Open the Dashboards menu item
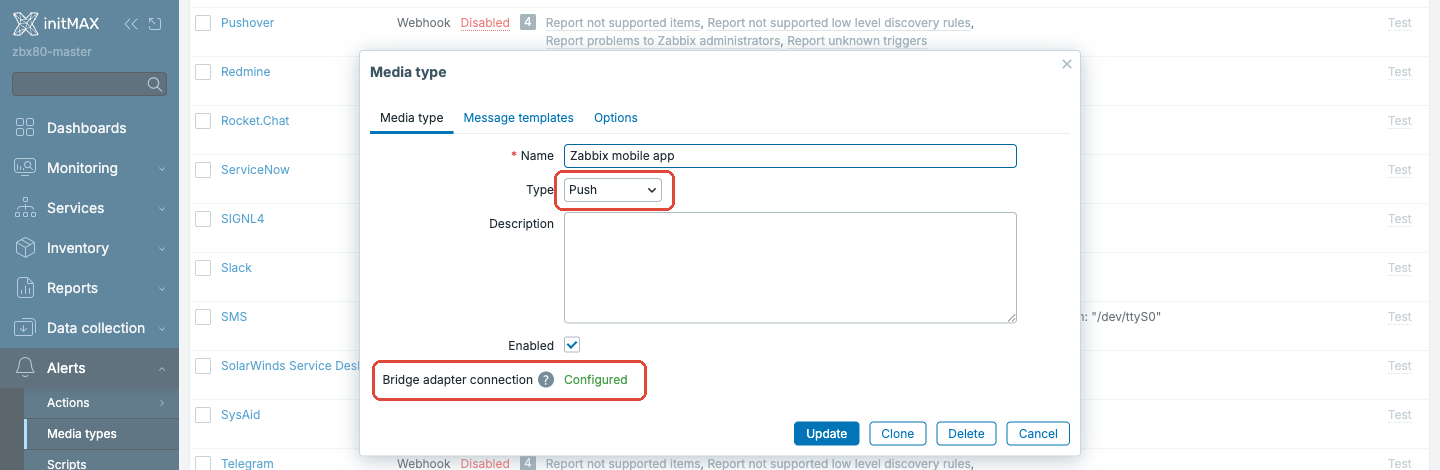 87,128
